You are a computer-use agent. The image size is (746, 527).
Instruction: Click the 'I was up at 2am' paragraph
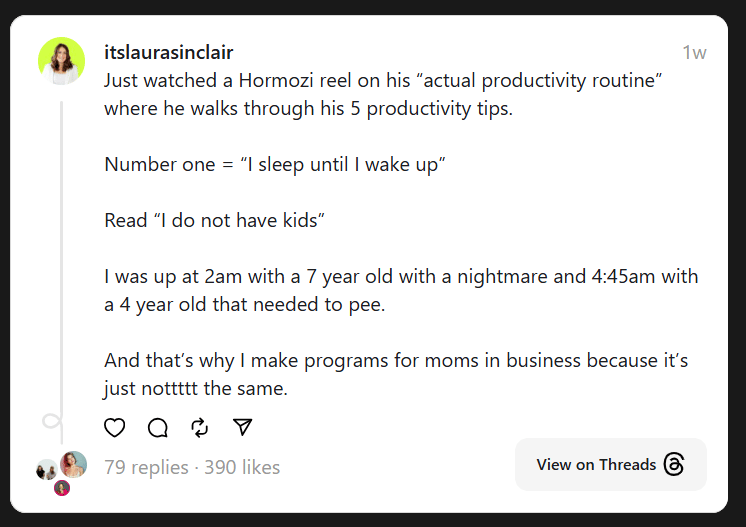tap(401, 290)
